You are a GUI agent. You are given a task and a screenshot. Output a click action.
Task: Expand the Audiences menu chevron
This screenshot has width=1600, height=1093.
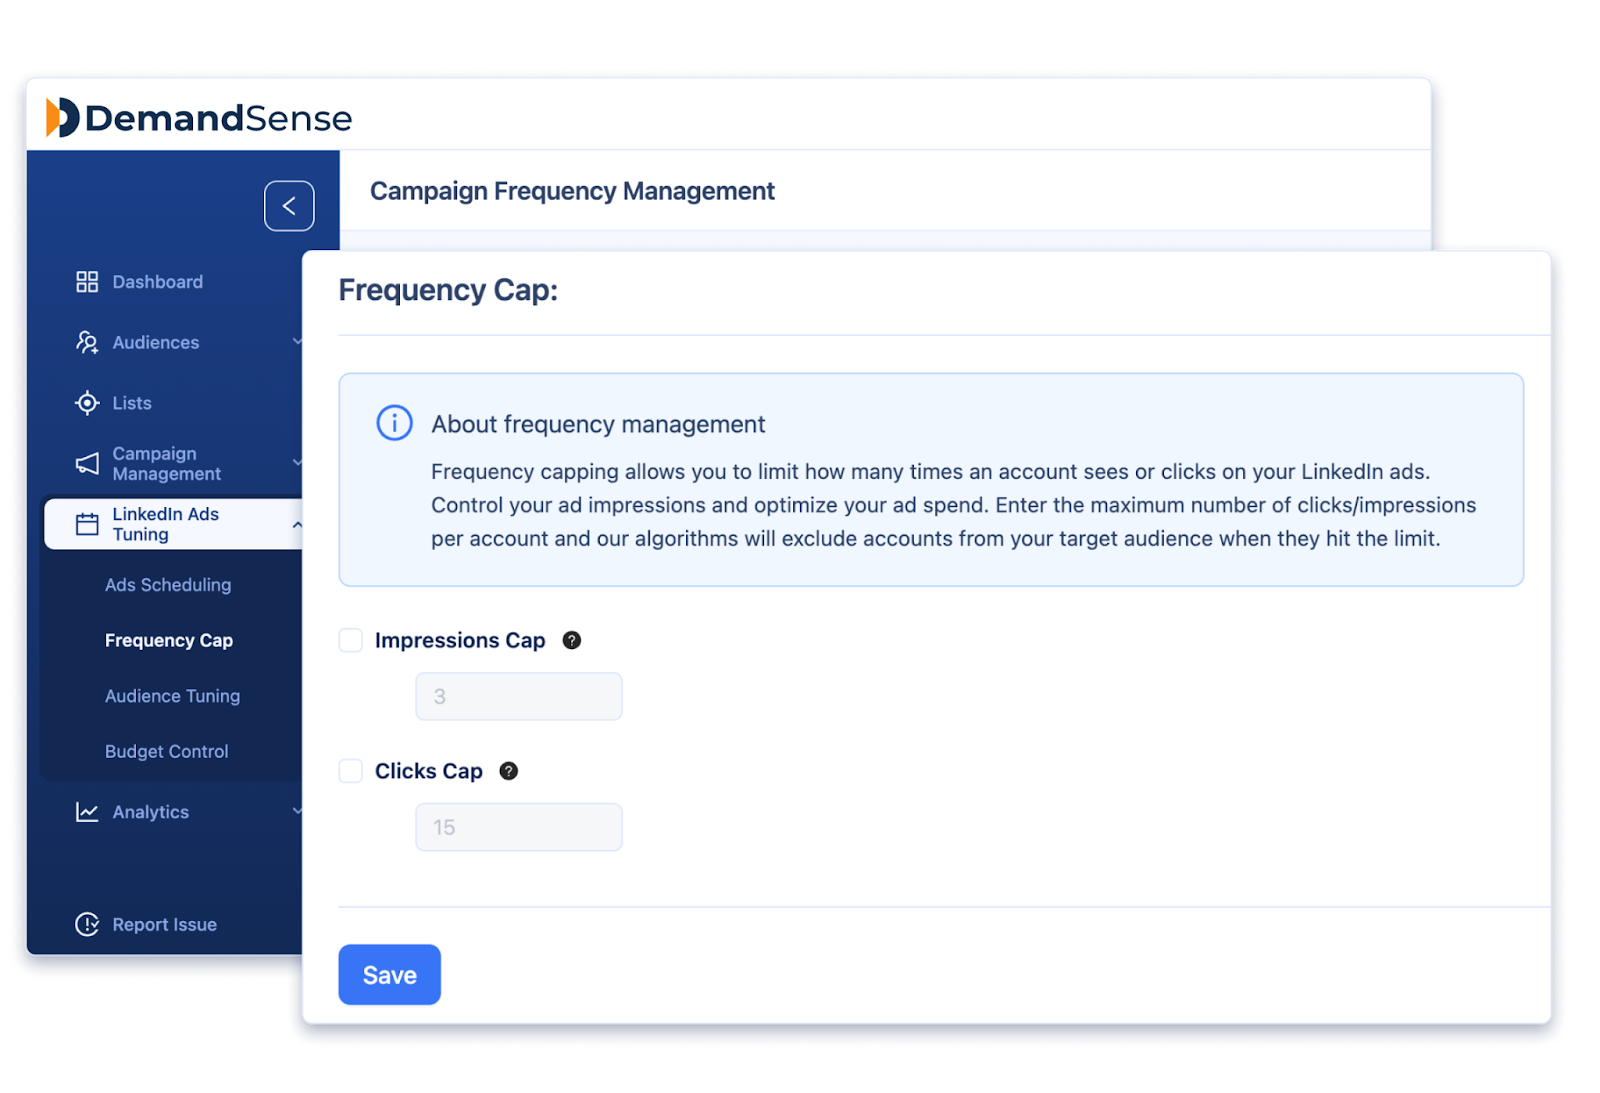[297, 342]
